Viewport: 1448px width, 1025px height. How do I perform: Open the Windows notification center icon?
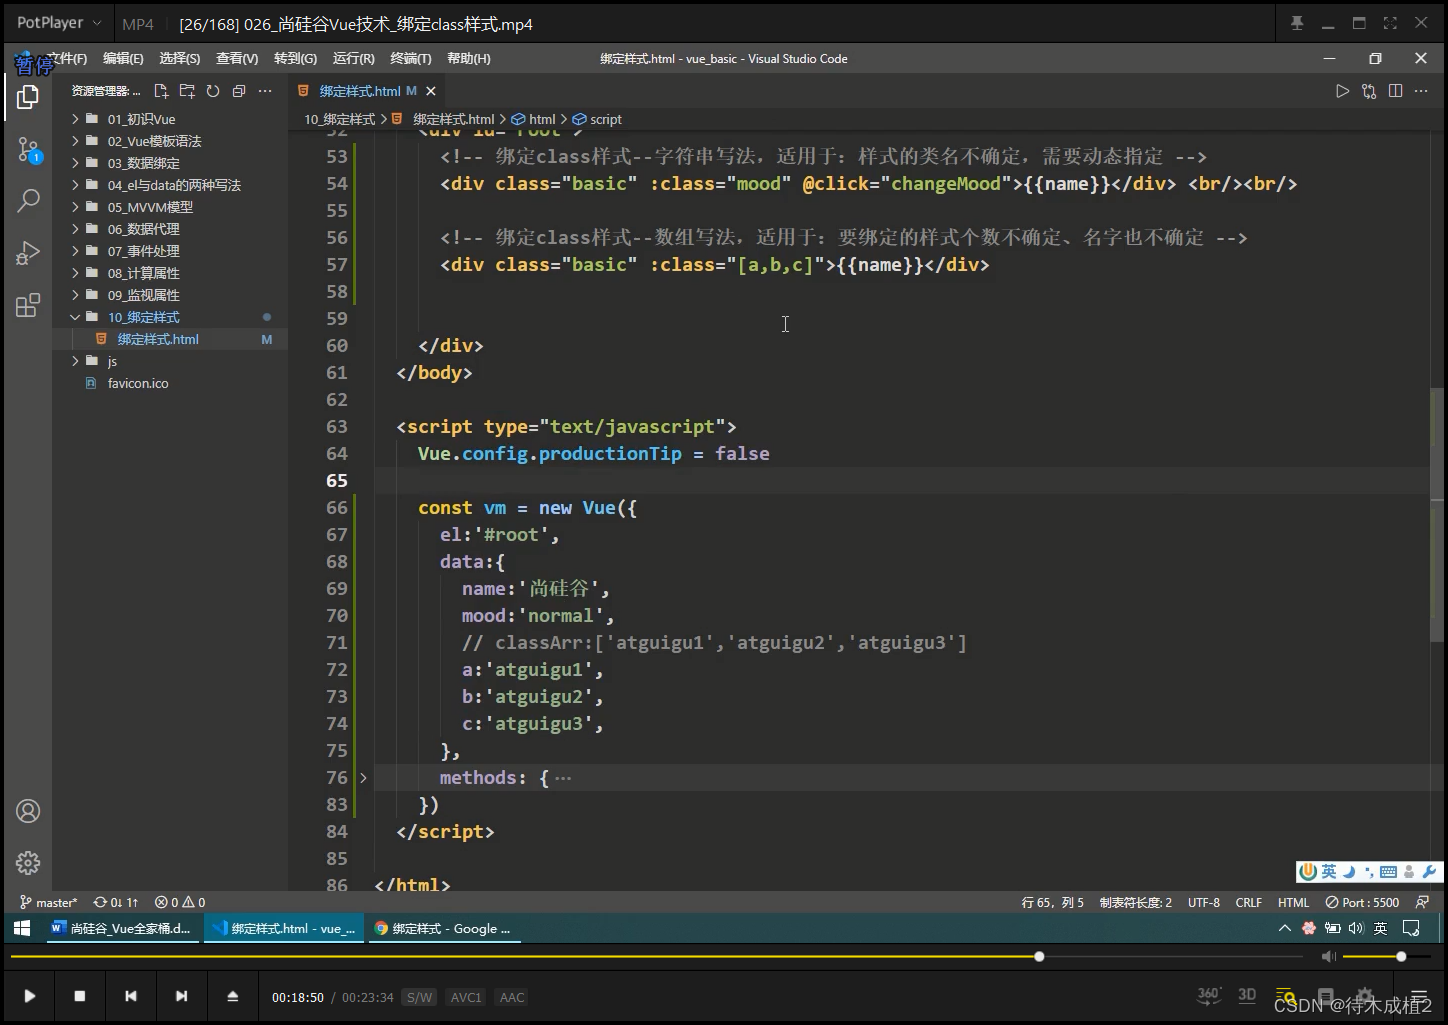click(1411, 928)
